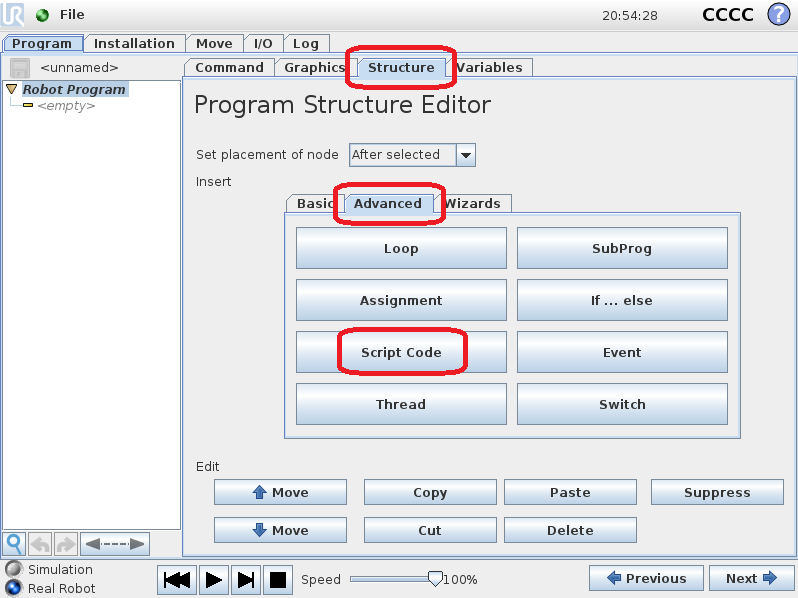Open the node placement dropdown
Viewport: 798px width, 598px height.
pyautogui.click(x=465, y=155)
